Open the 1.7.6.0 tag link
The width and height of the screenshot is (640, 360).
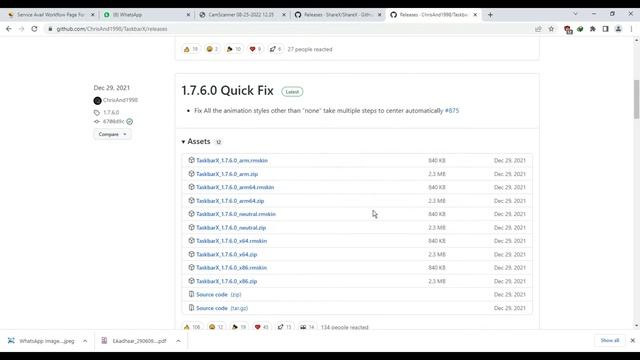pyautogui.click(x=111, y=112)
